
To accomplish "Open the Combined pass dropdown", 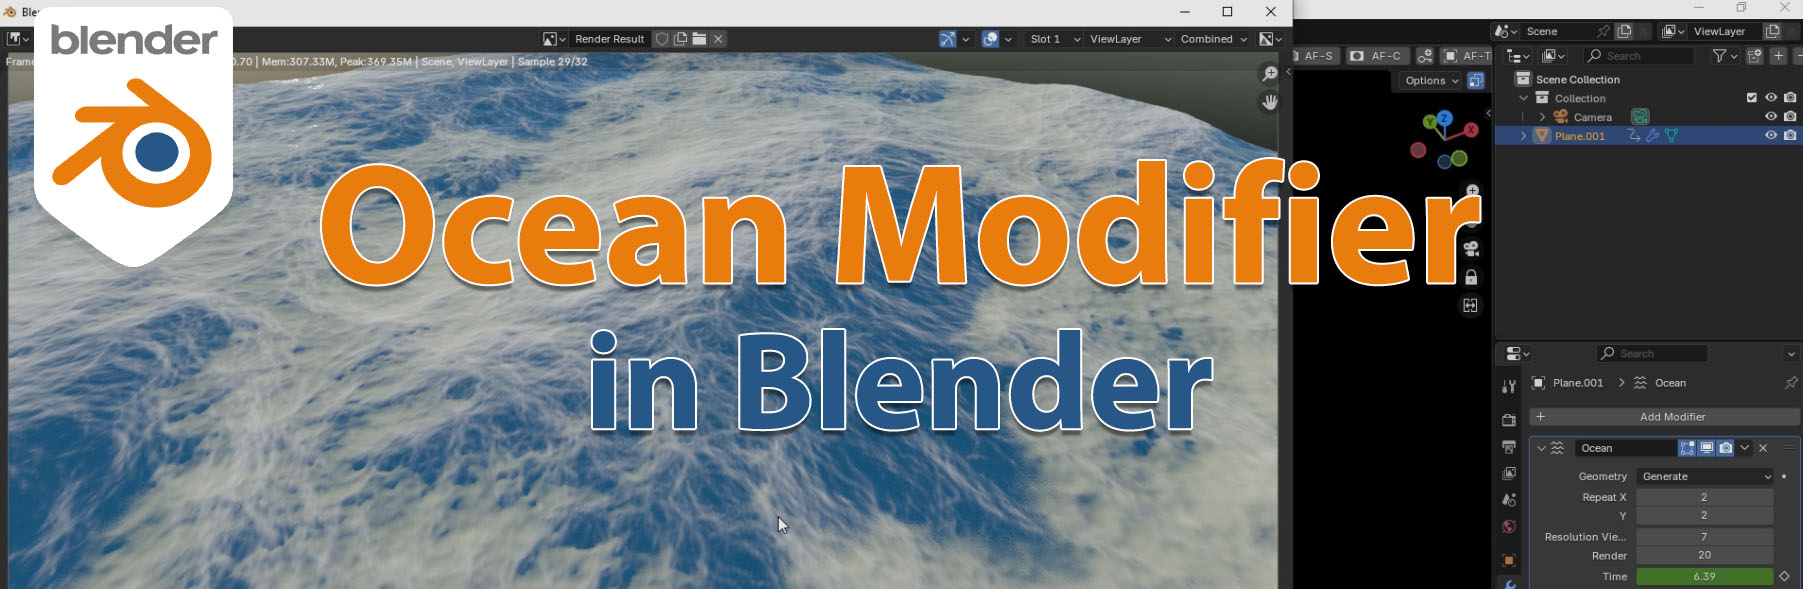I will 1213,39.
